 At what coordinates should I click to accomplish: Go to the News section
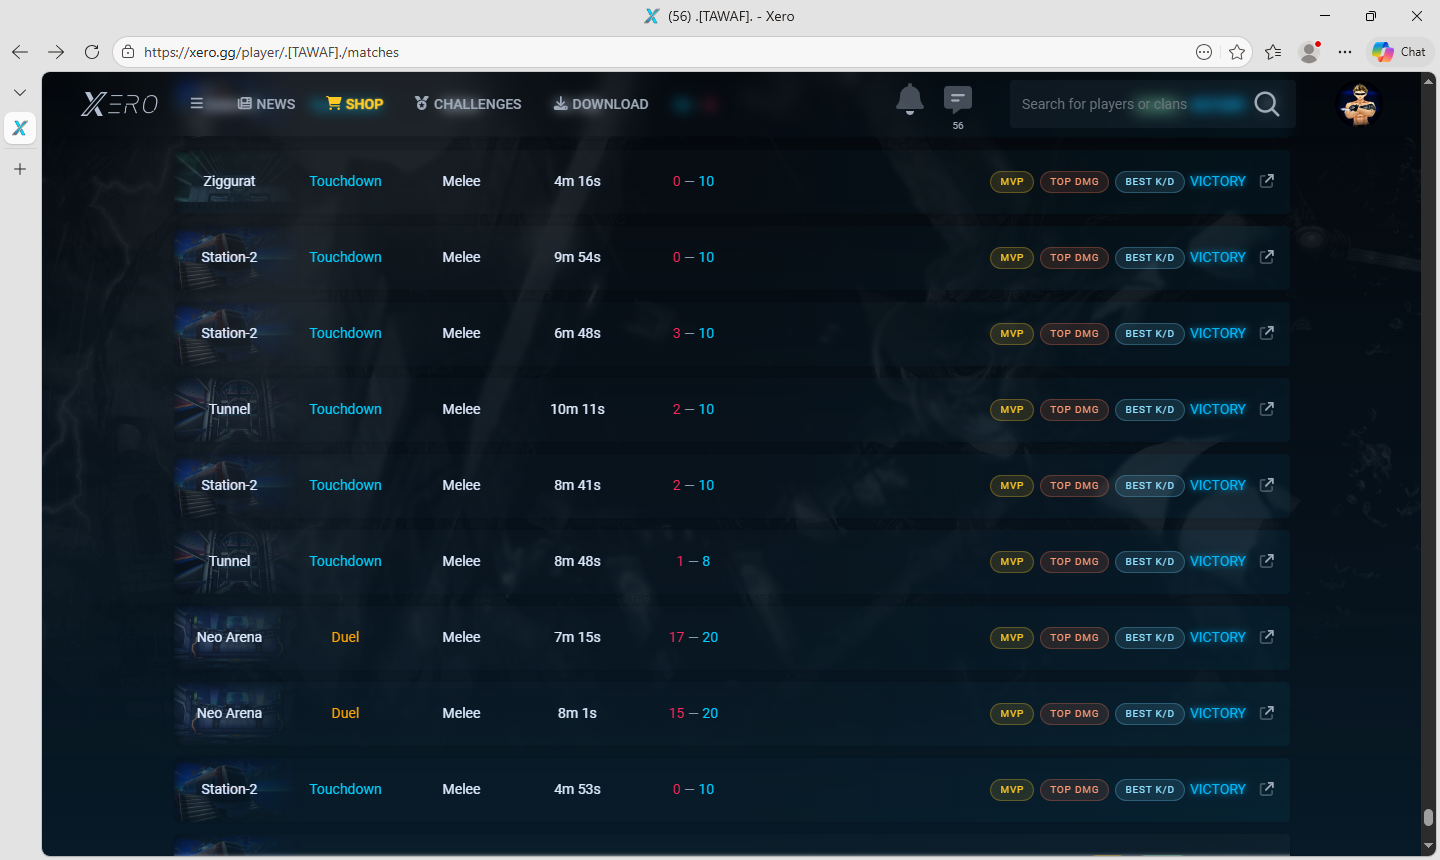click(x=266, y=104)
